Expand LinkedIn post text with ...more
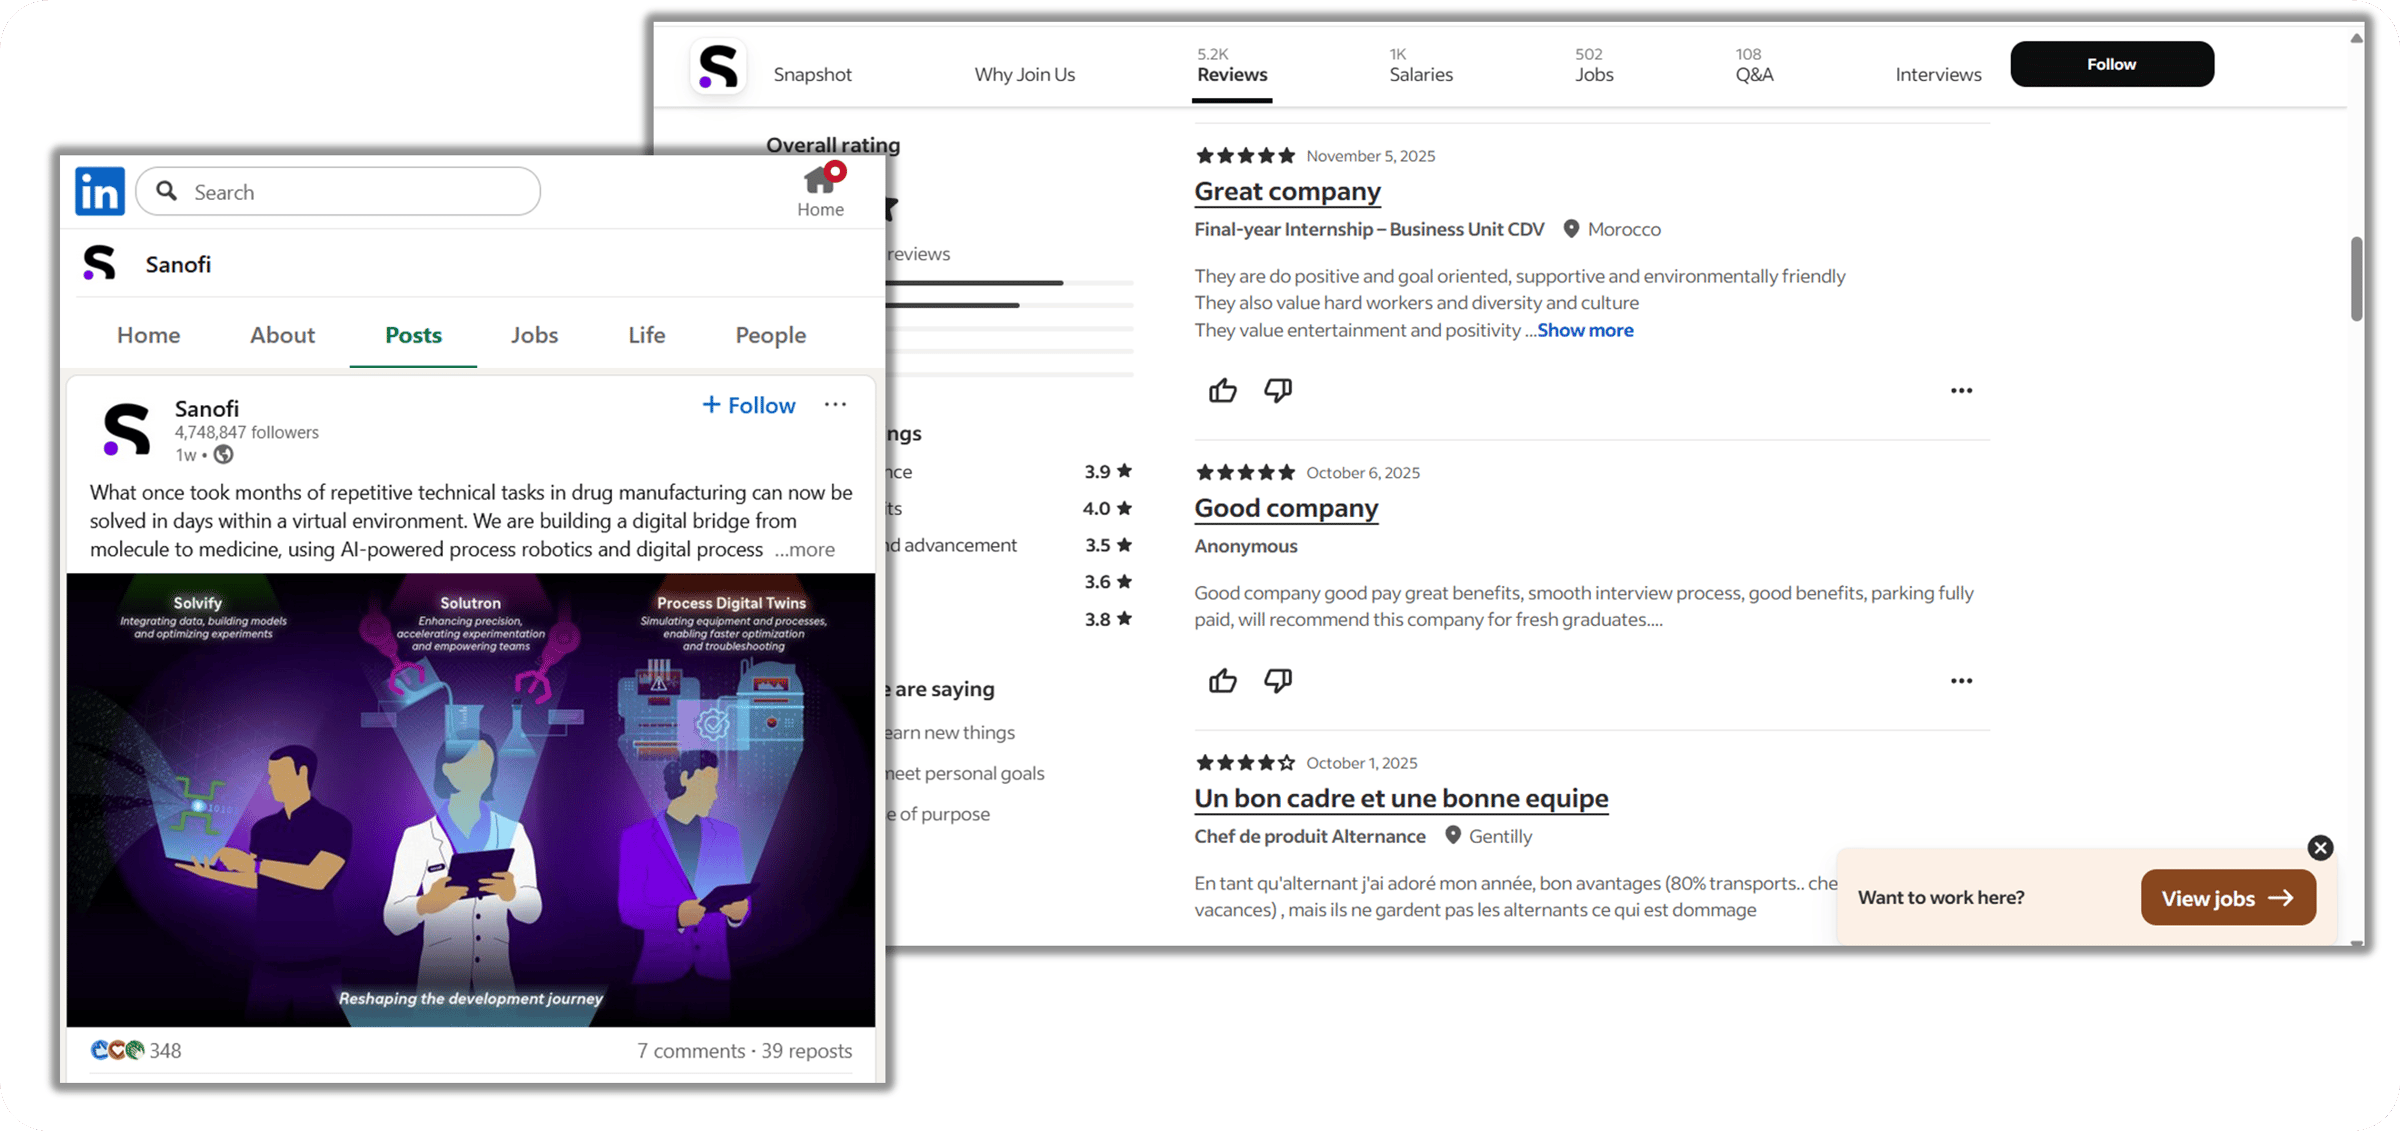The width and height of the screenshot is (2400, 1131). point(805,549)
